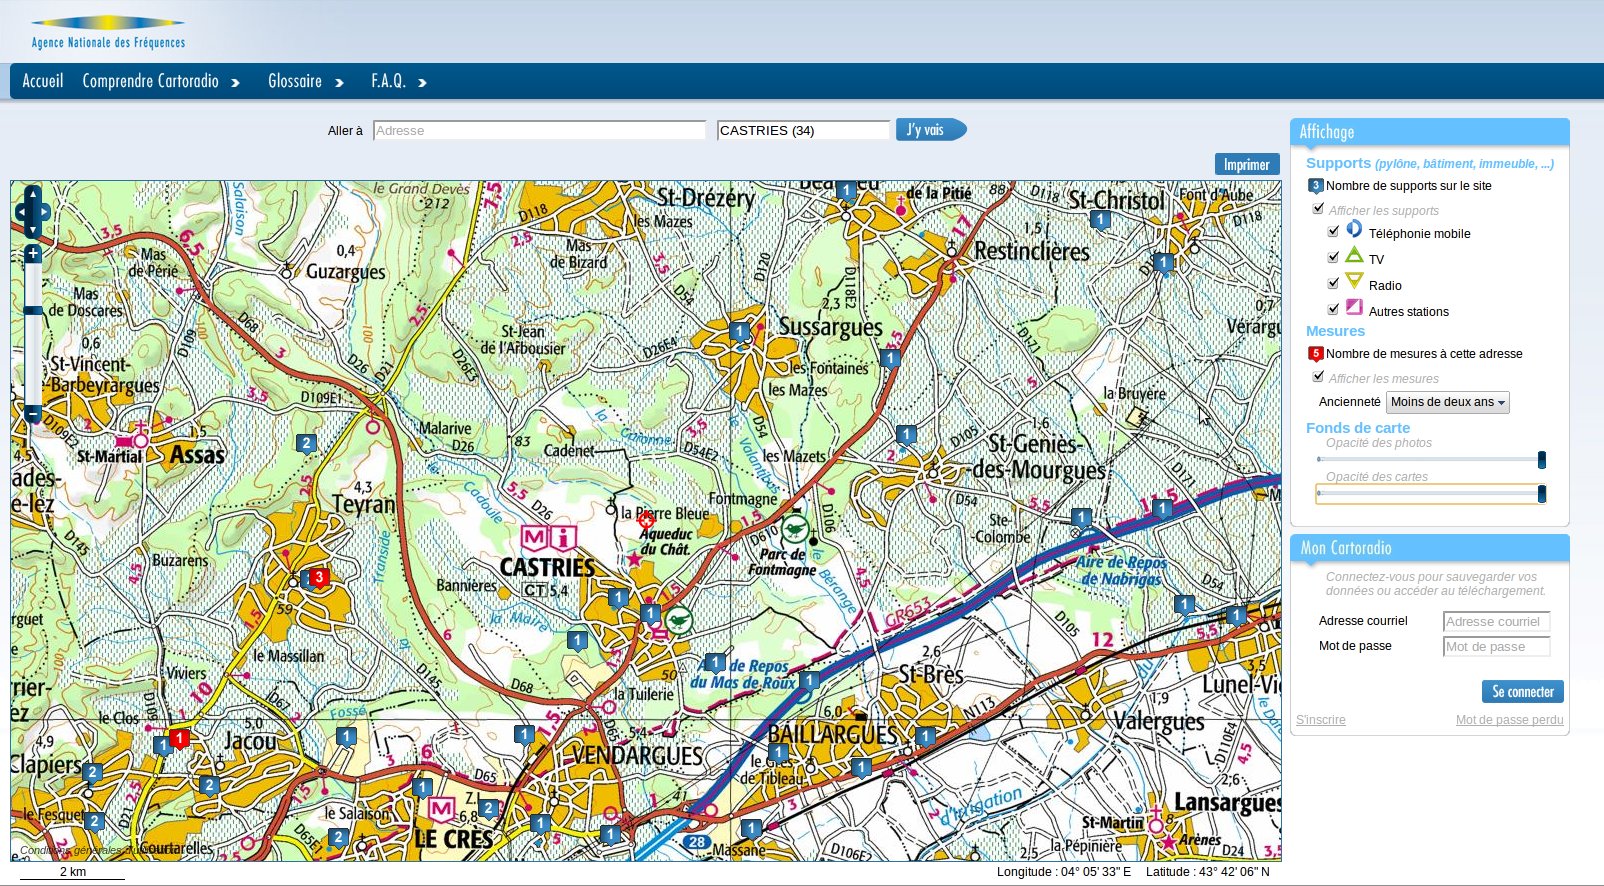
Task: Click the Opacité des photos slider handle
Action: point(1541,460)
